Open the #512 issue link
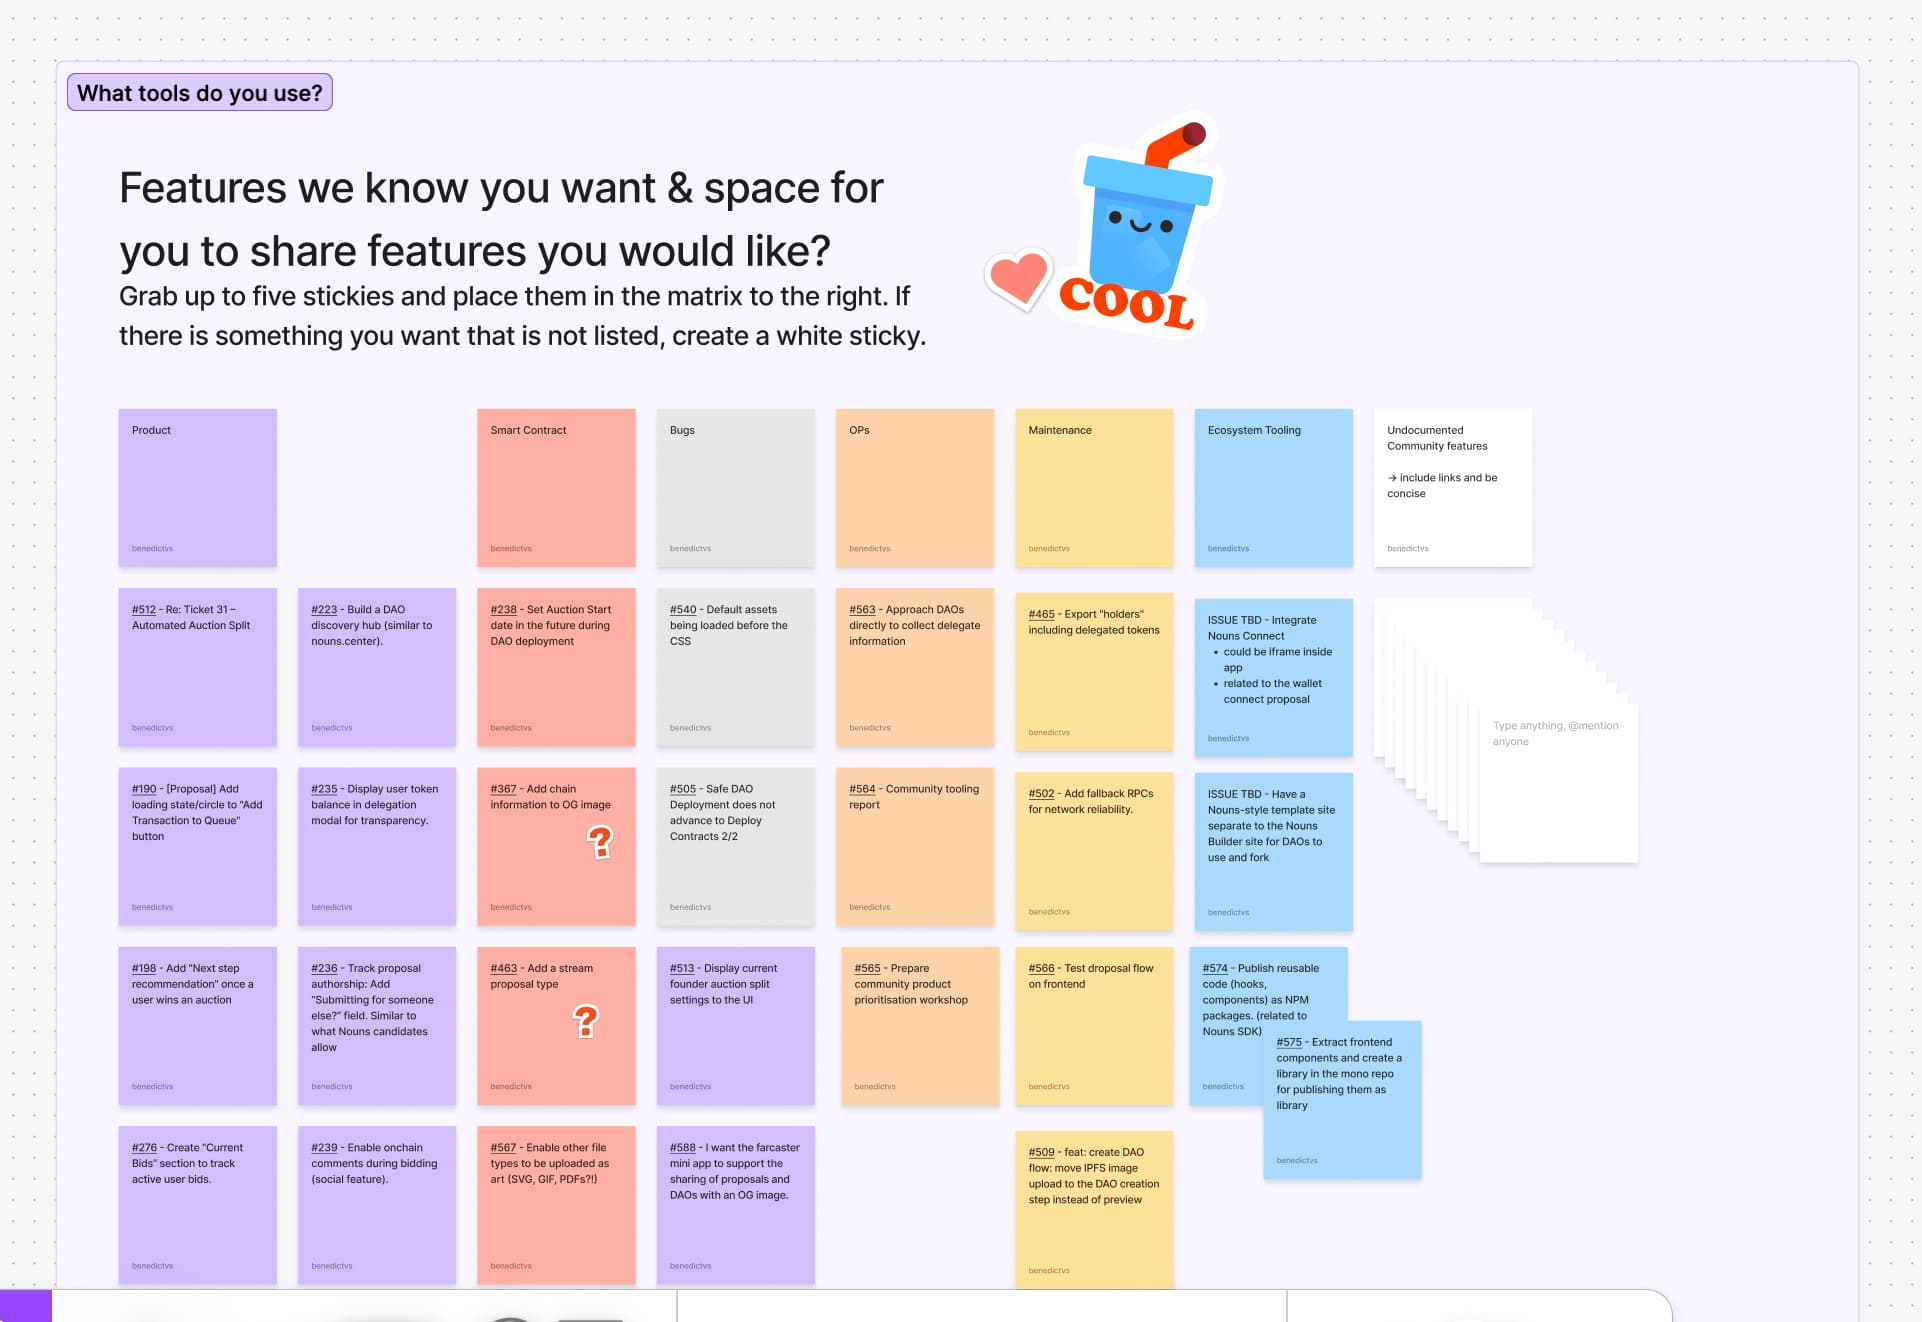 pyautogui.click(x=143, y=610)
